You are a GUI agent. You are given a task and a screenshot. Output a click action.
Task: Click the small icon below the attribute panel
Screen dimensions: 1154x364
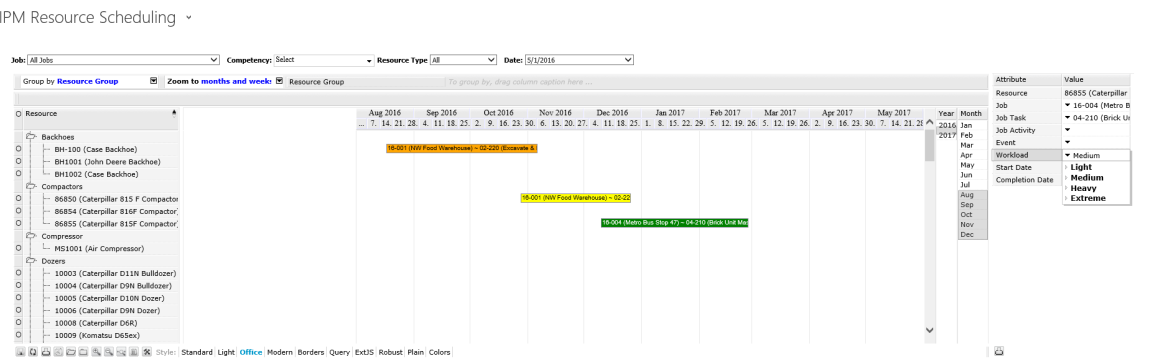(999, 352)
